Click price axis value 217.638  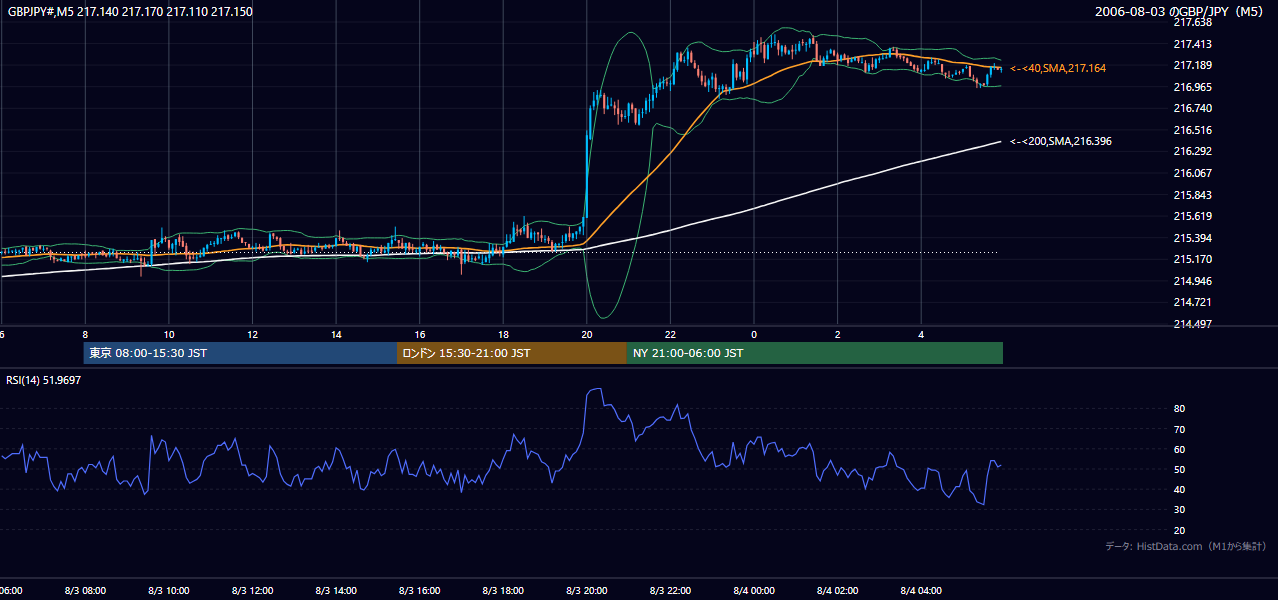[x=1192, y=22]
